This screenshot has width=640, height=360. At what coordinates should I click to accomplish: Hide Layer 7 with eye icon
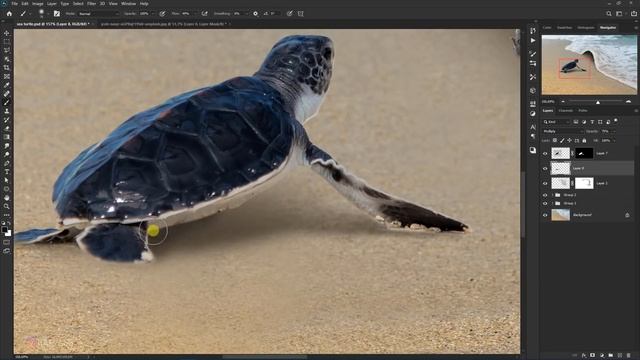coord(545,153)
